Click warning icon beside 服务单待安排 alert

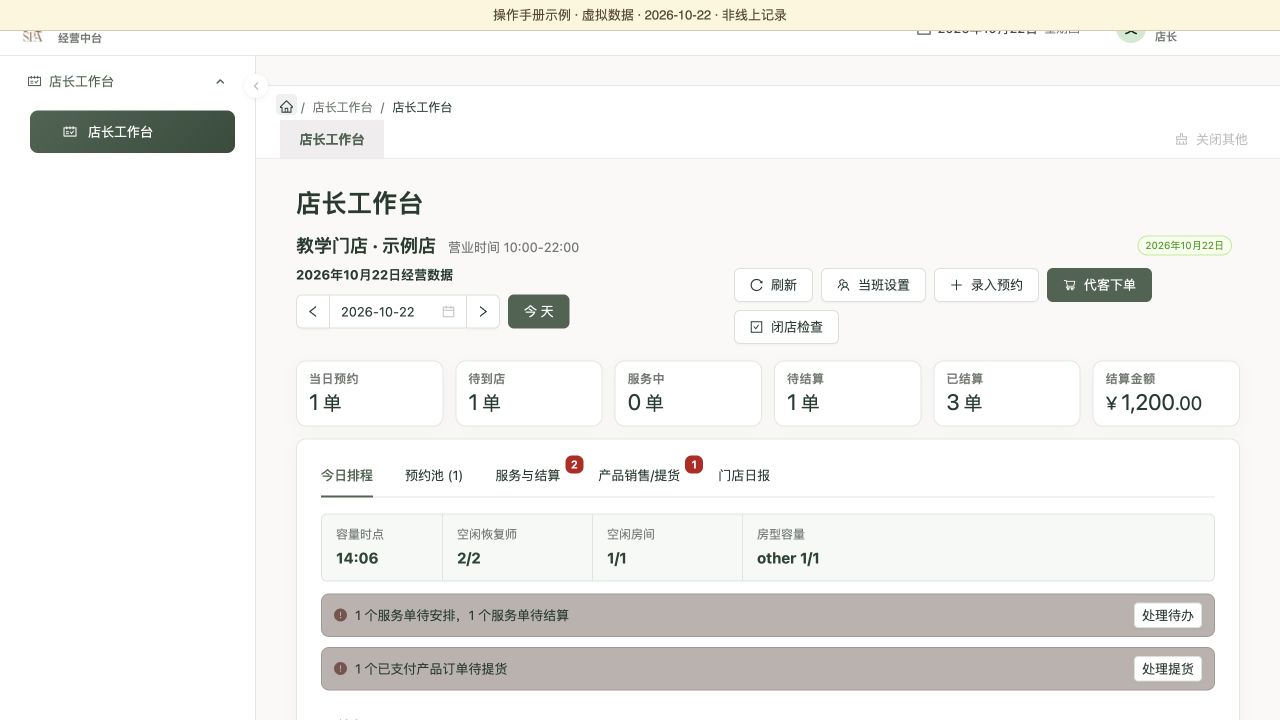340,615
